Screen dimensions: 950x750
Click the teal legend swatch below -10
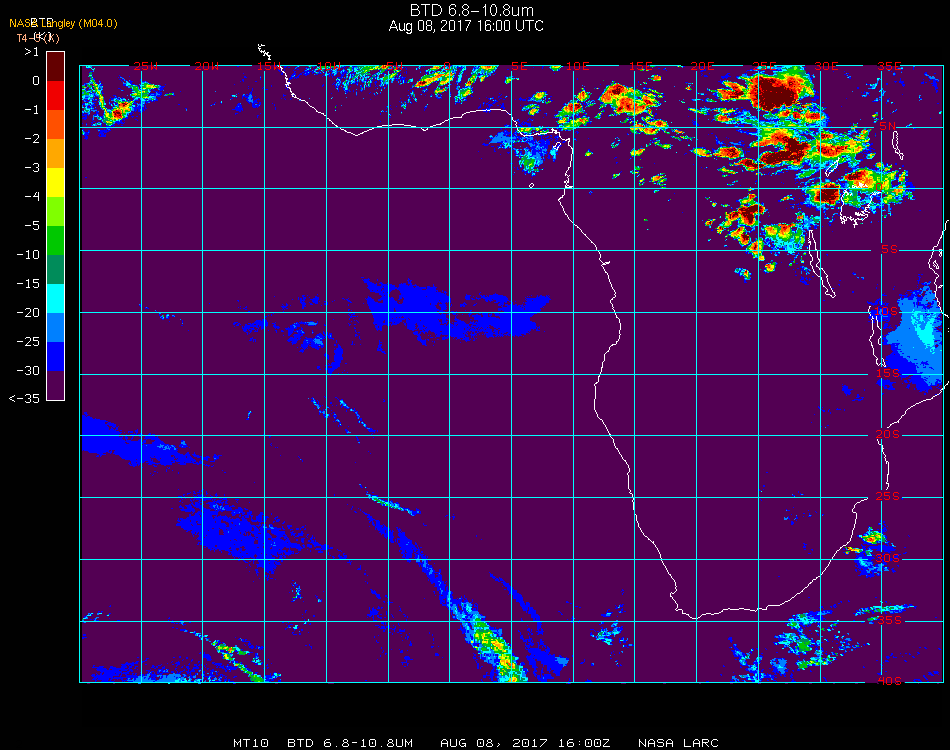(55, 270)
